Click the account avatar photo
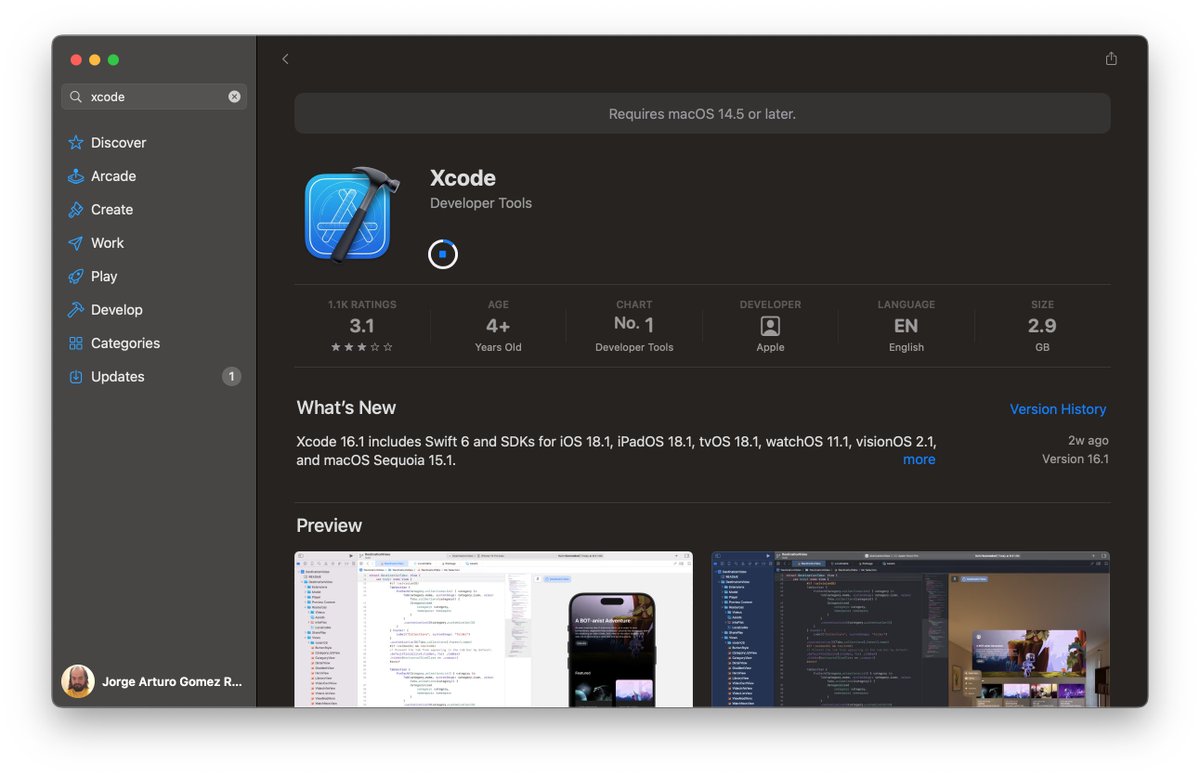Viewport: 1200px width, 776px height. pos(78,682)
